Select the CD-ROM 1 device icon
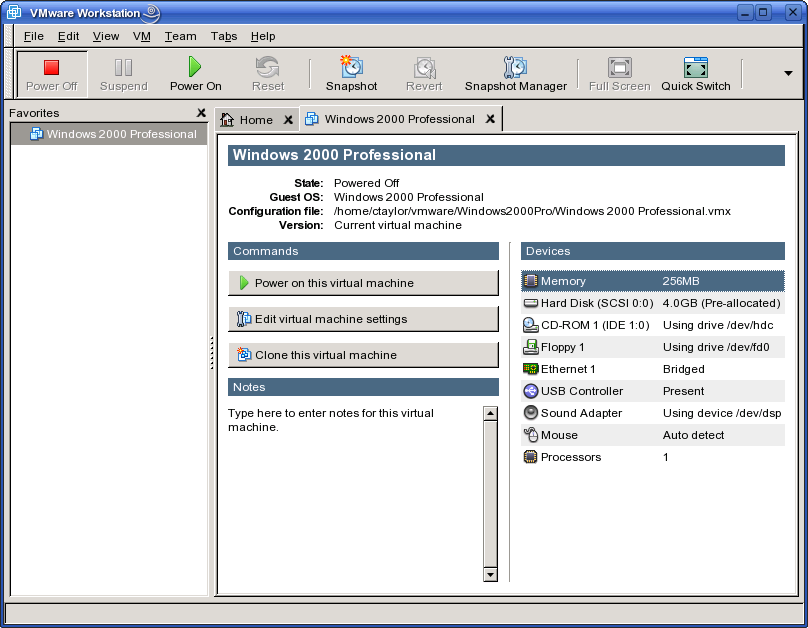Viewport: 808px width, 628px height. click(x=530, y=325)
